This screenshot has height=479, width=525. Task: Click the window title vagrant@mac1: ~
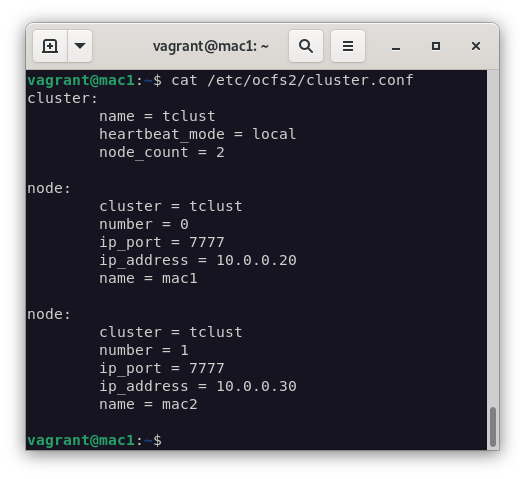coord(211,46)
